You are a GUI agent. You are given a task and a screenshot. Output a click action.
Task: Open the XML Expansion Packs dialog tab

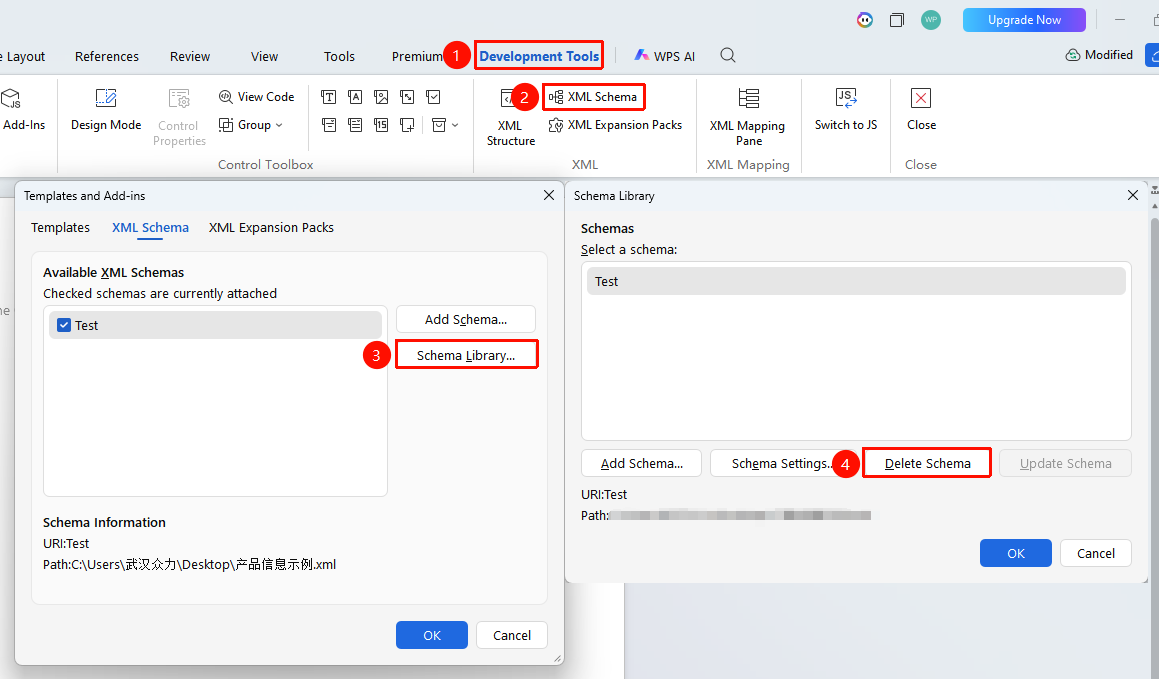(x=271, y=228)
